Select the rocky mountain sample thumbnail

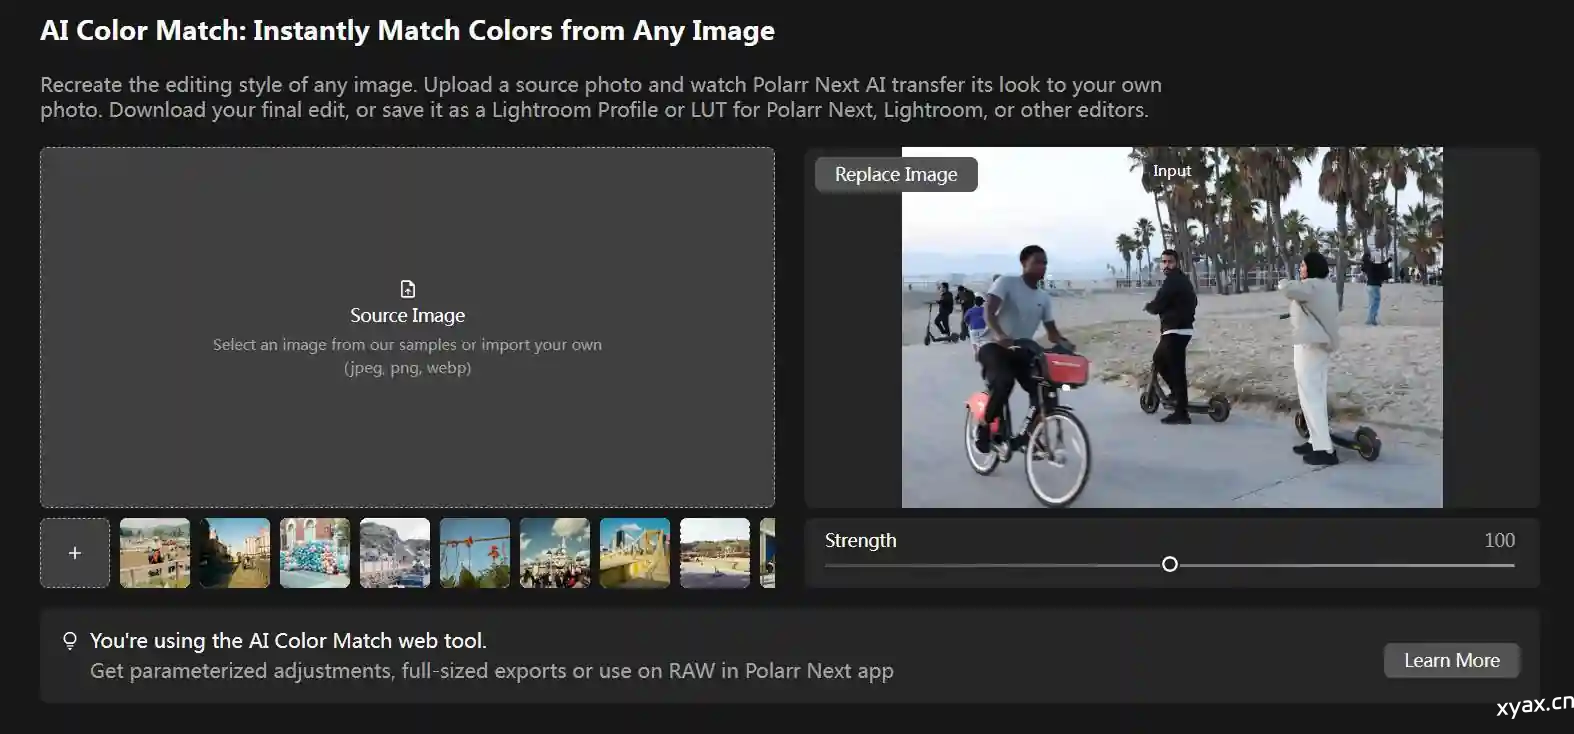click(x=395, y=553)
